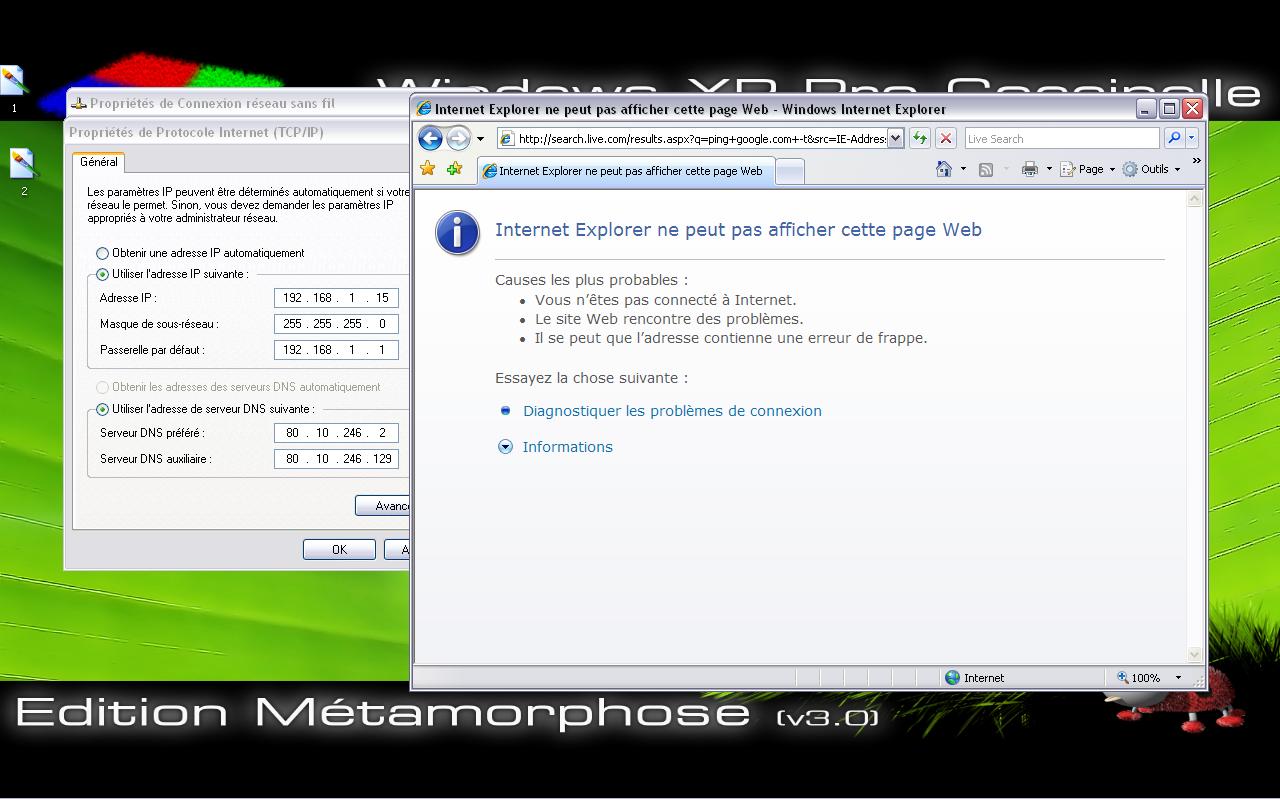Click the Masque de sous-réseau field
1280x800 pixels.
(336, 324)
